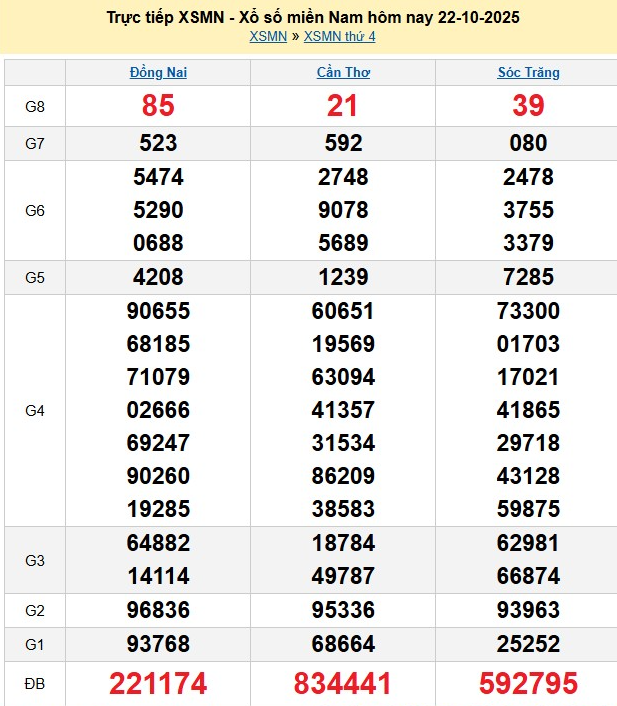This screenshot has width=617, height=706.
Task: Open the Cần Thơ province link
Action: [x=343, y=72]
